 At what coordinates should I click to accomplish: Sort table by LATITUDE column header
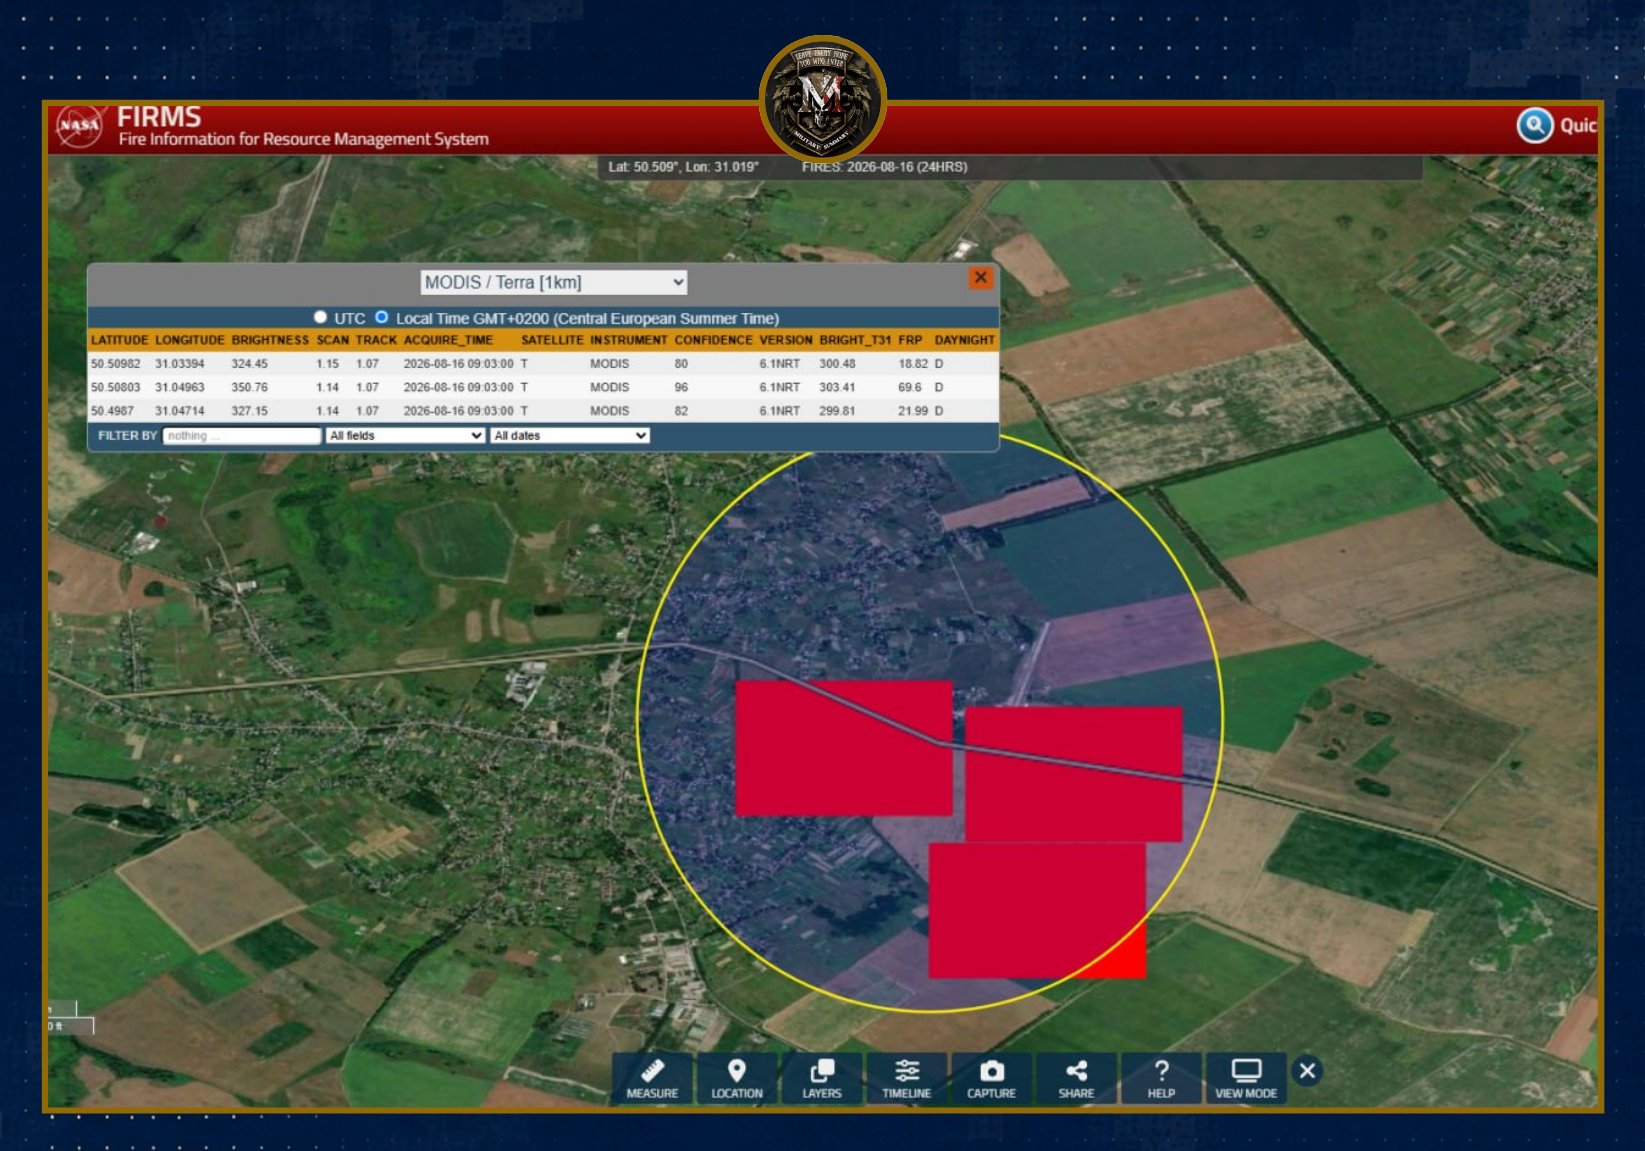coord(119,340)
